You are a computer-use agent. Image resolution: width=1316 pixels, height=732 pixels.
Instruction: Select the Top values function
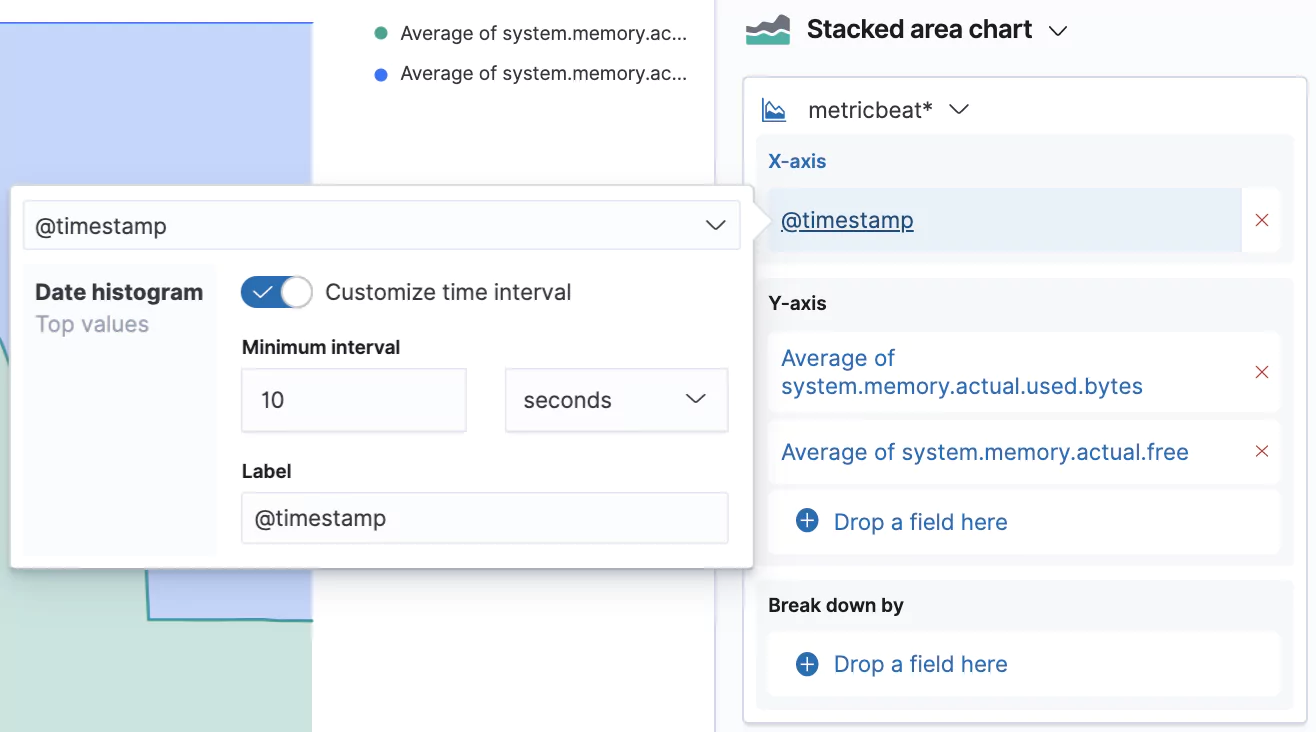coord(92,324)
